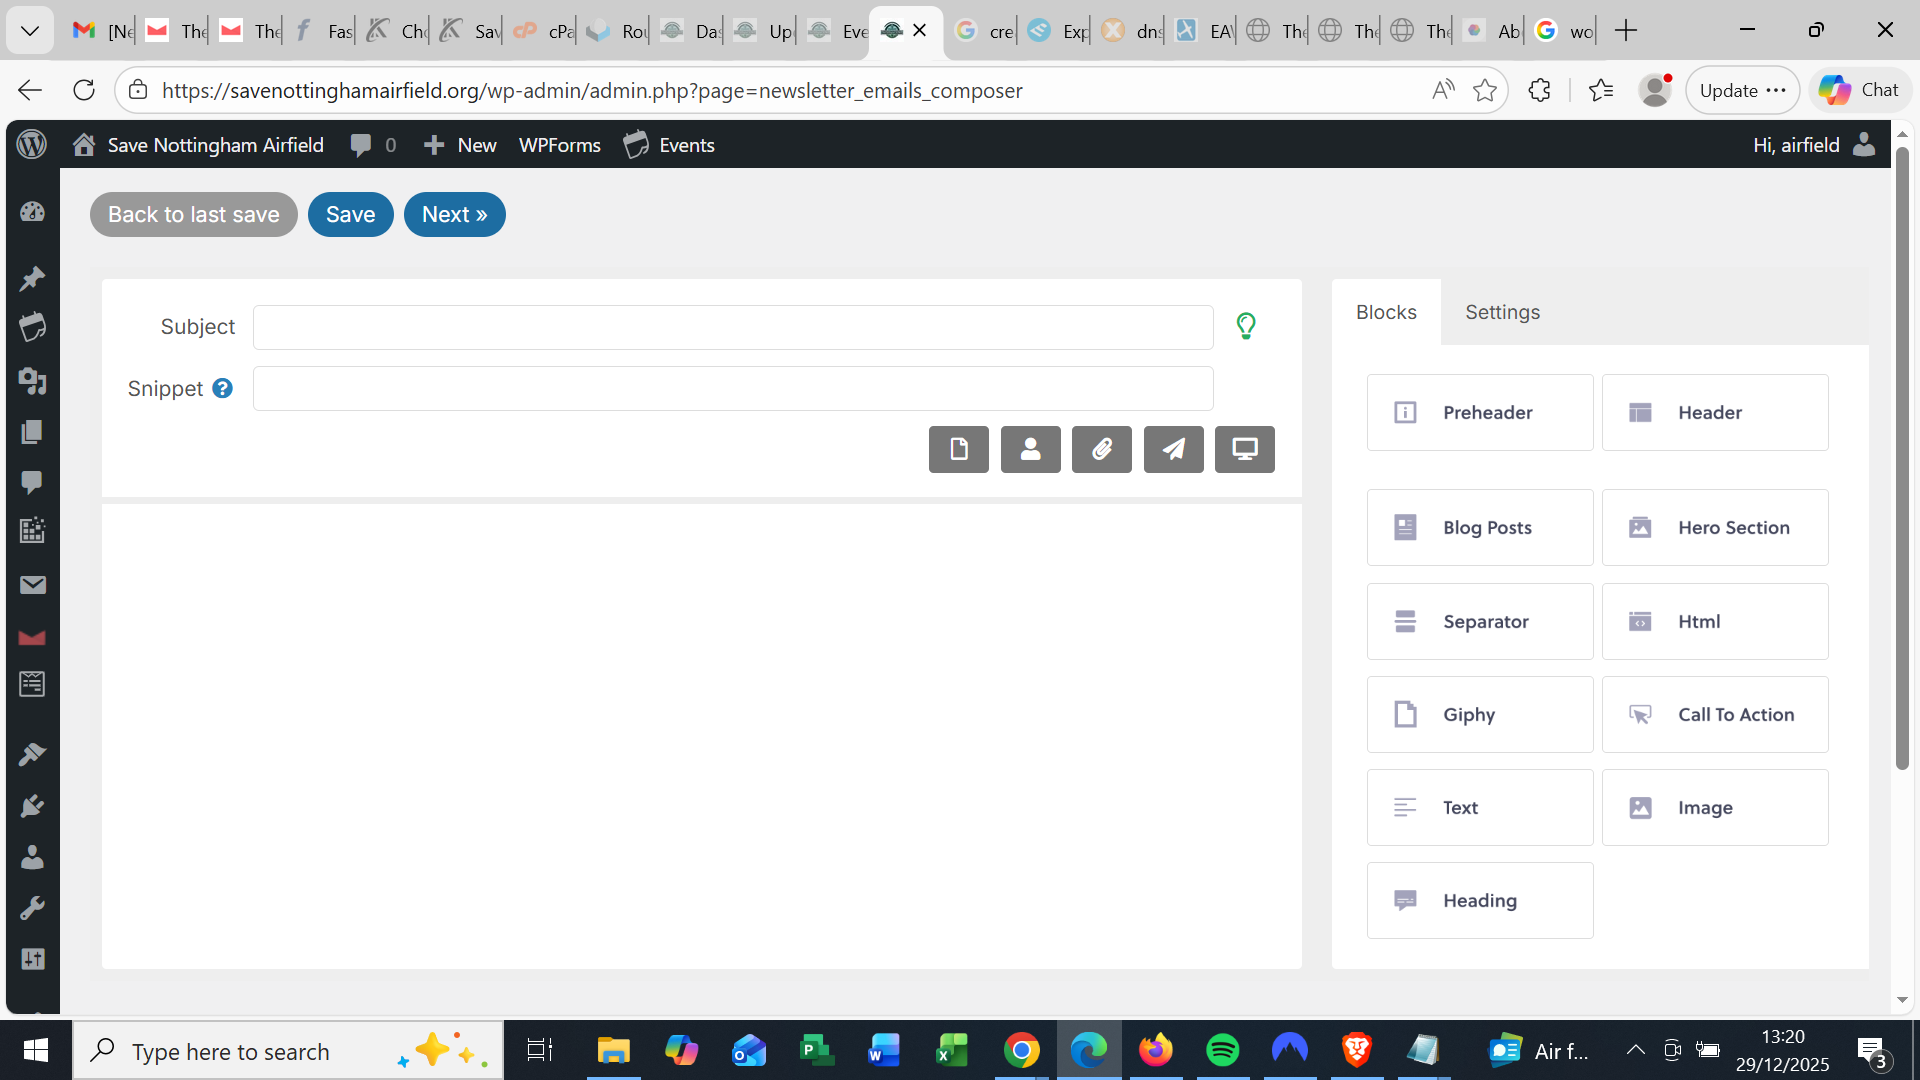Expand browser tab search chevron
This screenshot has width=1920, height=1080.
pyautogui.click(x=30, y=30)
